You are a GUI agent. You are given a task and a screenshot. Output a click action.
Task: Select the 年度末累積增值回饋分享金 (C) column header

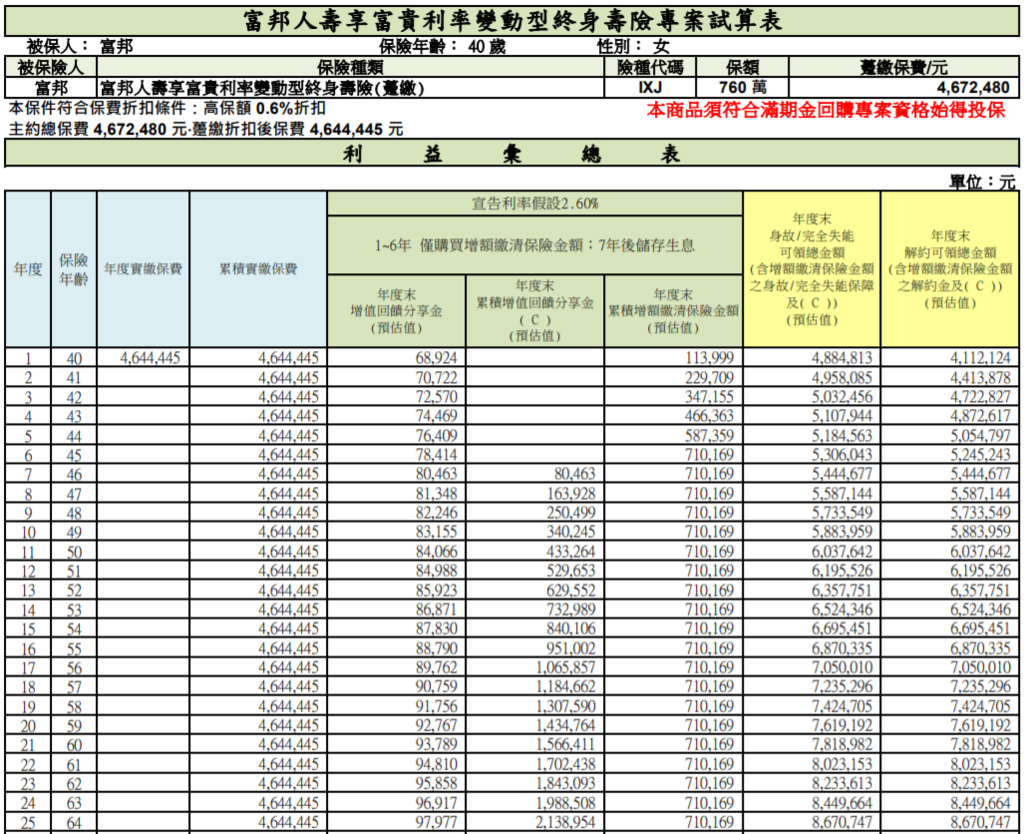click(x=535, y=311)
